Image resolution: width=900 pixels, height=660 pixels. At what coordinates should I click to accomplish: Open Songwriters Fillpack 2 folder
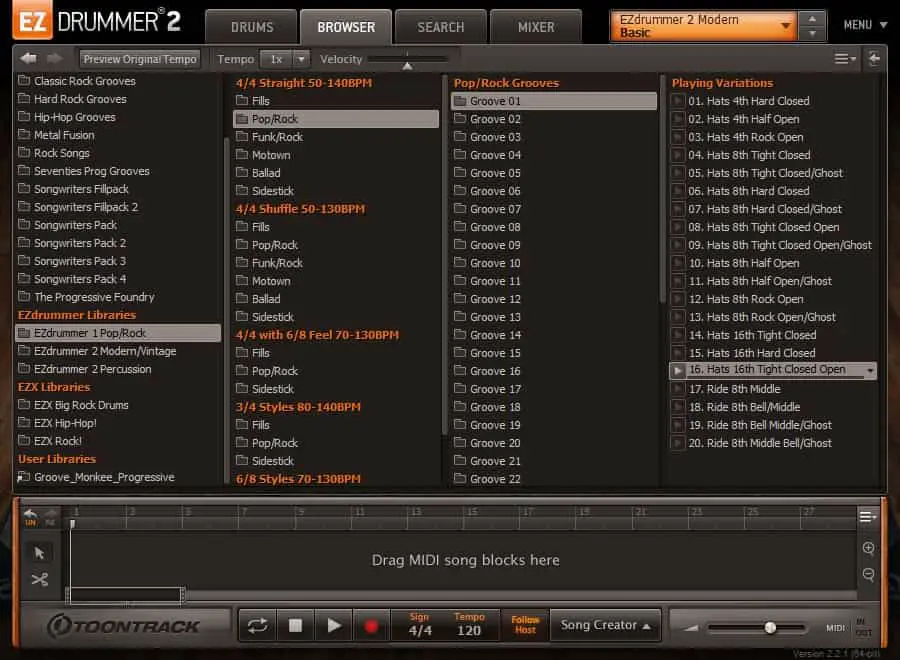78,207
